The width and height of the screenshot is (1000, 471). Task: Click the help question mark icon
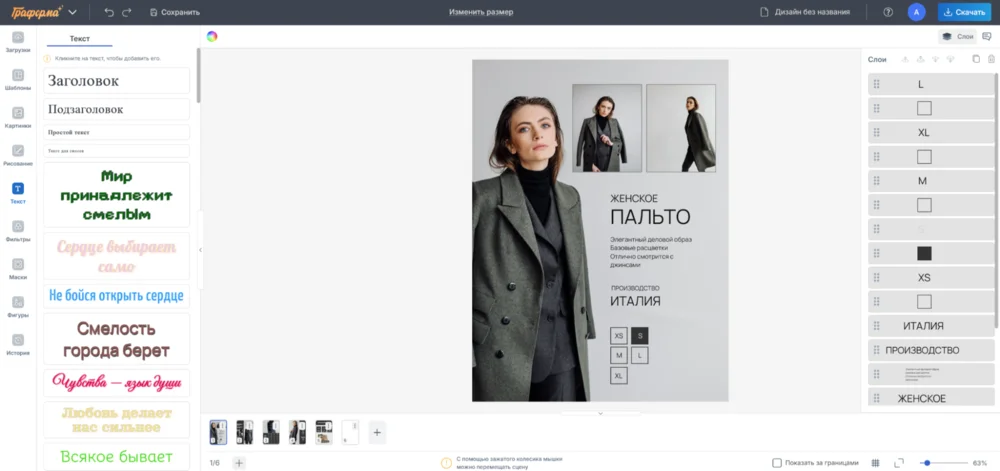(888, 12)
